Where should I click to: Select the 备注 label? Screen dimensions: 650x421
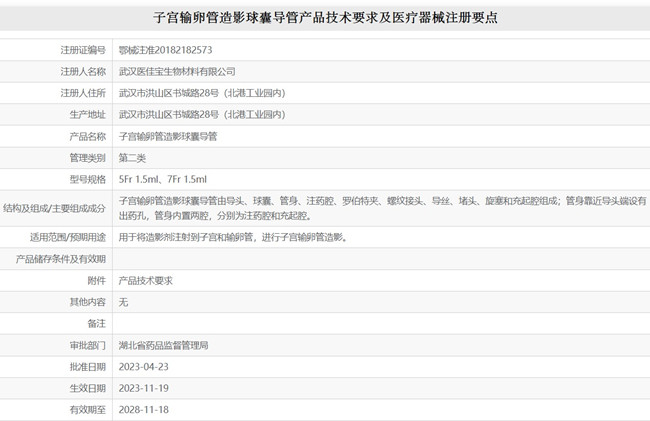pos(97,324)
